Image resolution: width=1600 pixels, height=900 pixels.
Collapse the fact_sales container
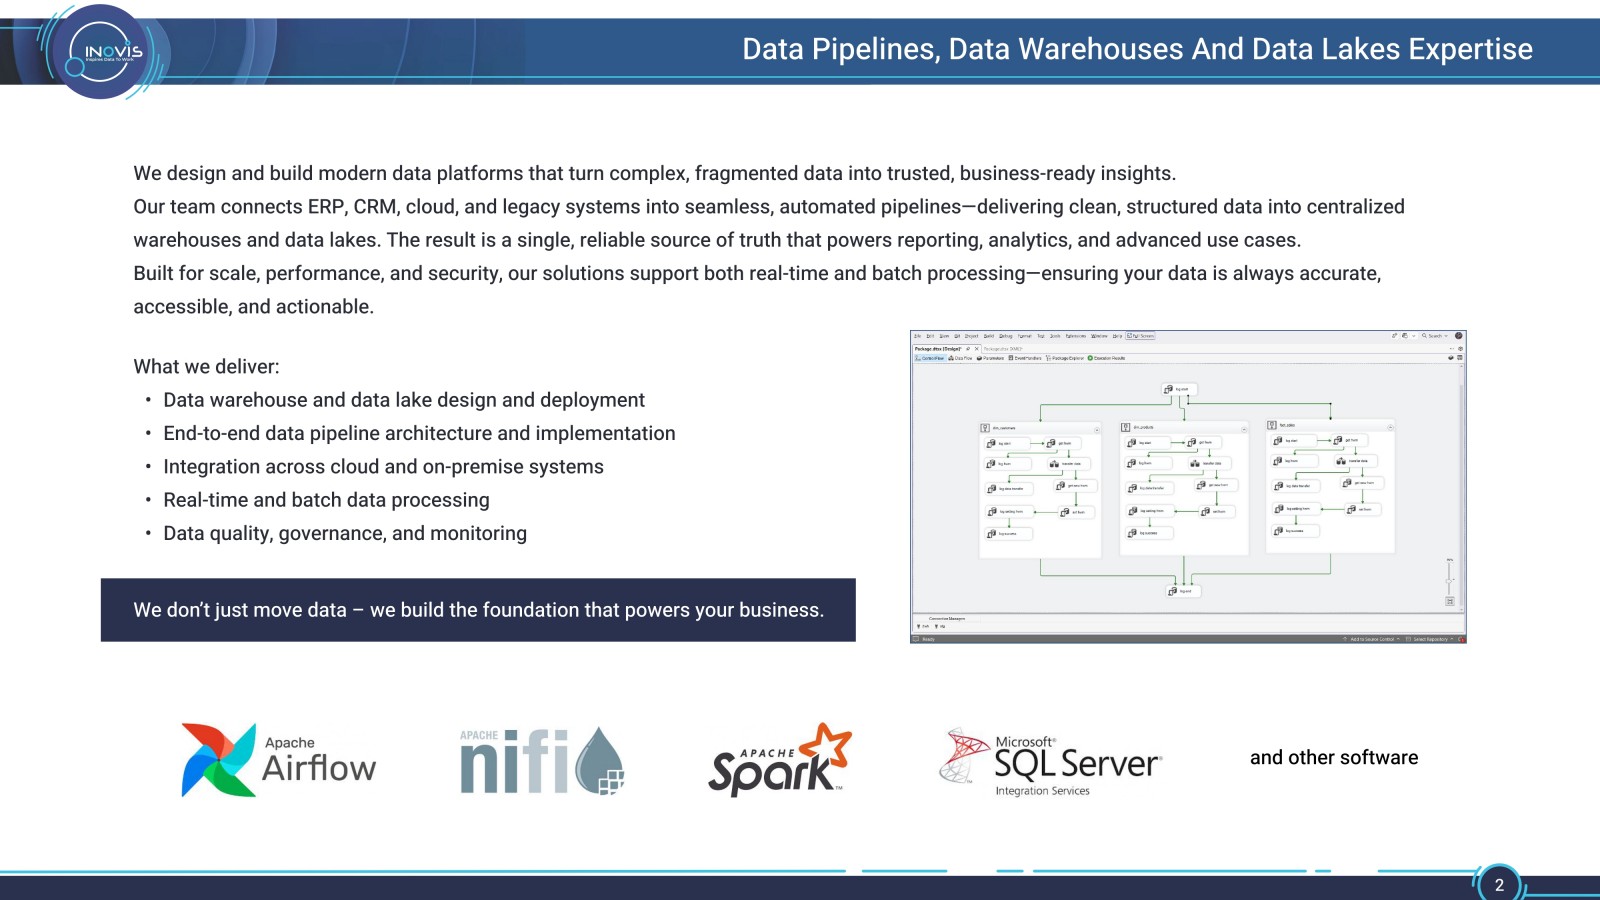(x=1390, y=427)
